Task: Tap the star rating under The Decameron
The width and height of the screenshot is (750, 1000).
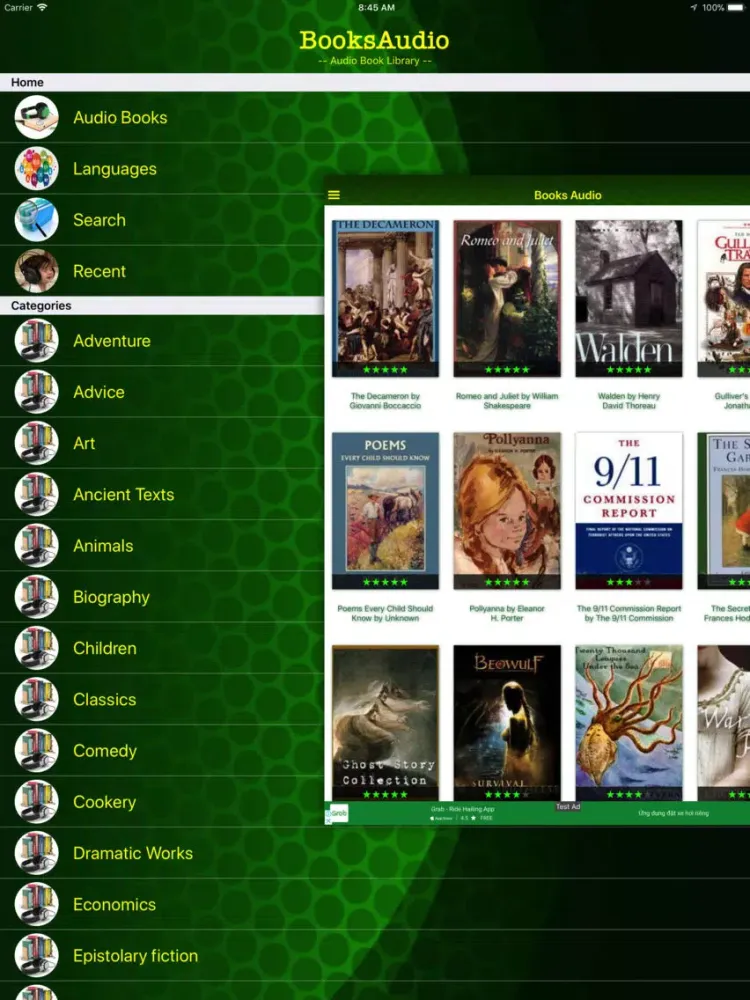Action: [385, 370]
